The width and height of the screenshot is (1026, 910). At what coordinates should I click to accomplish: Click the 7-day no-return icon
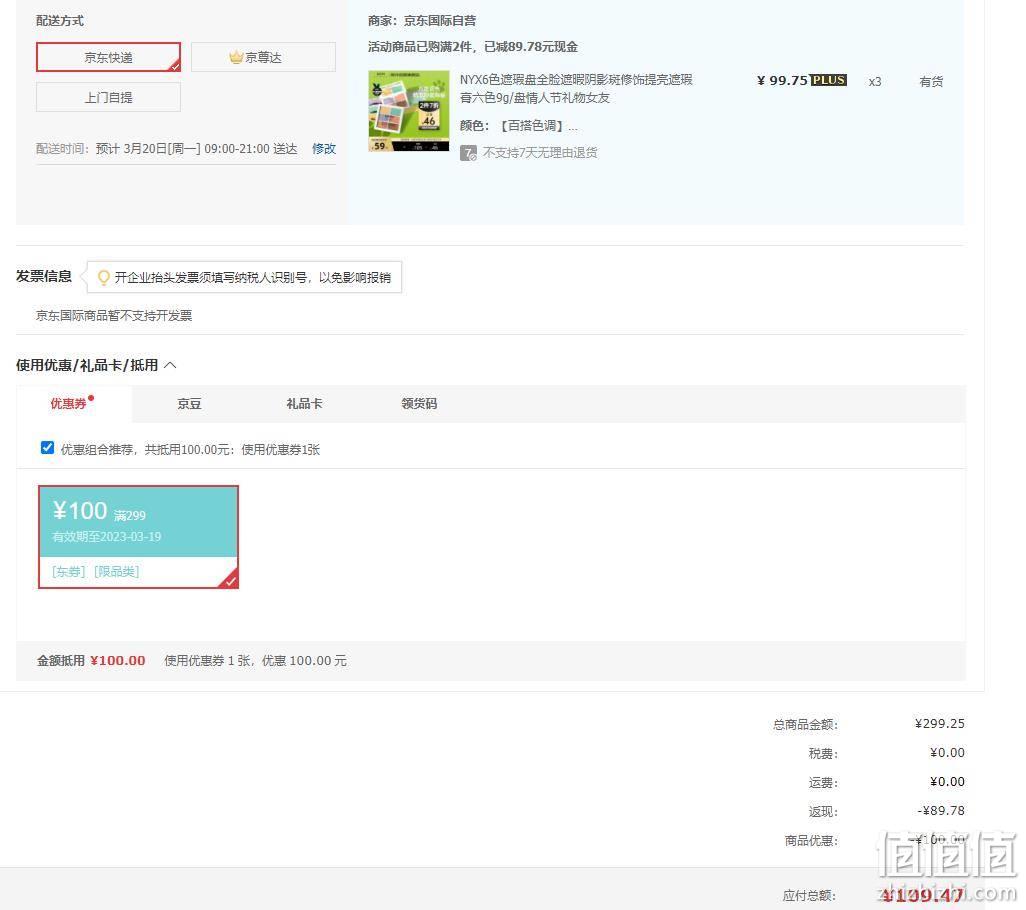[x=468, y=153]
